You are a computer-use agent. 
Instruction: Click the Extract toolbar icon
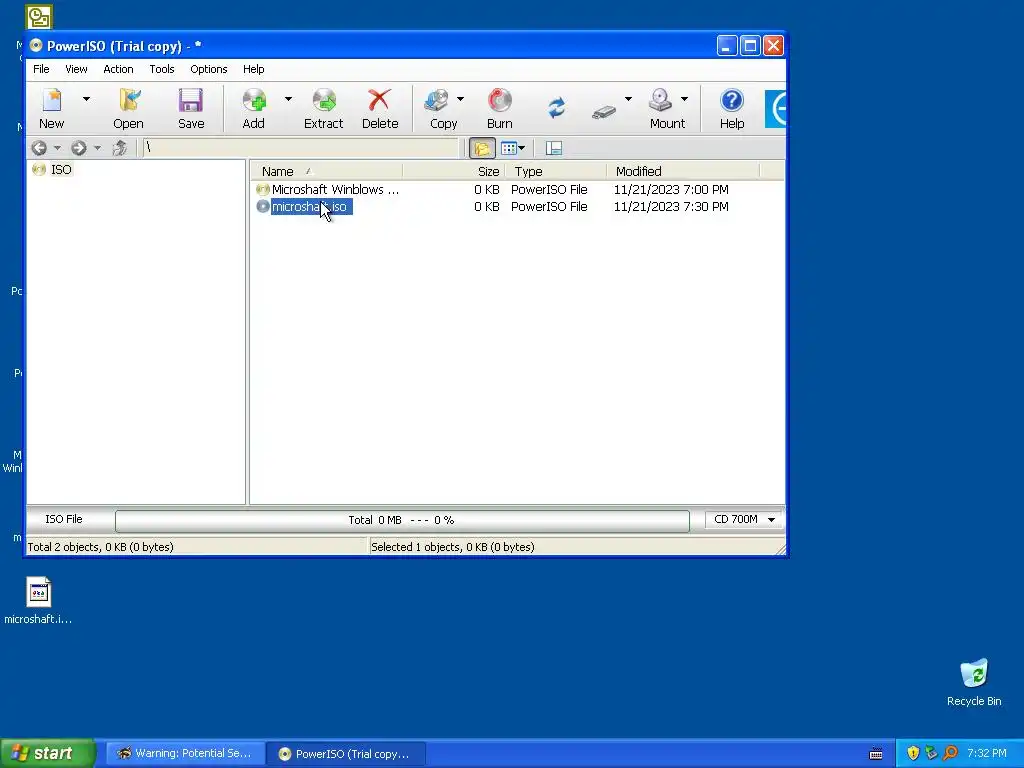[x=323, y=101]
